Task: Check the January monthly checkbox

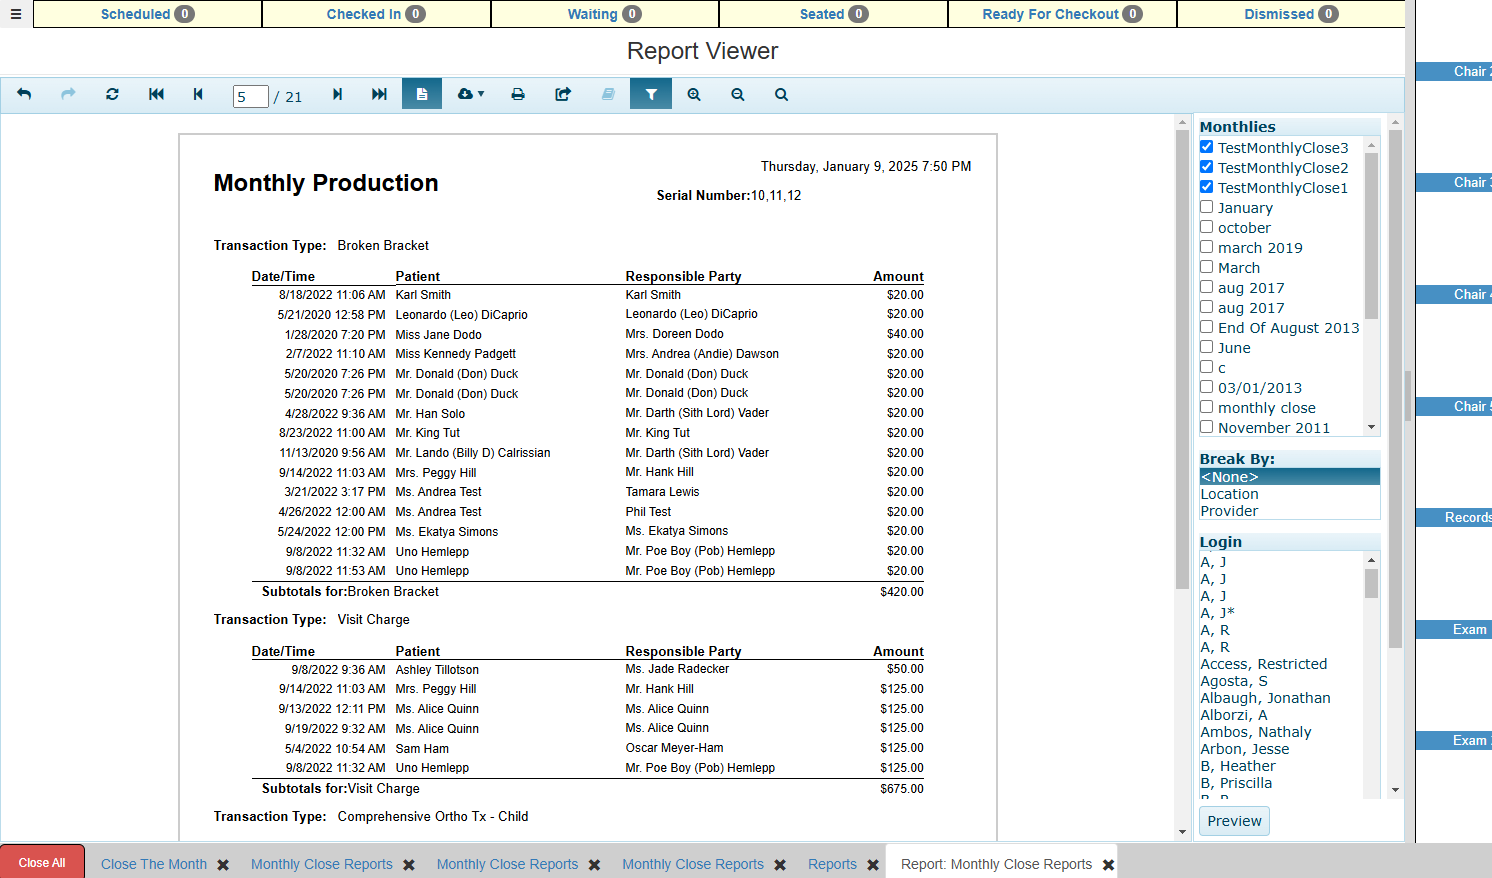Action: [x=1206, y=207]
